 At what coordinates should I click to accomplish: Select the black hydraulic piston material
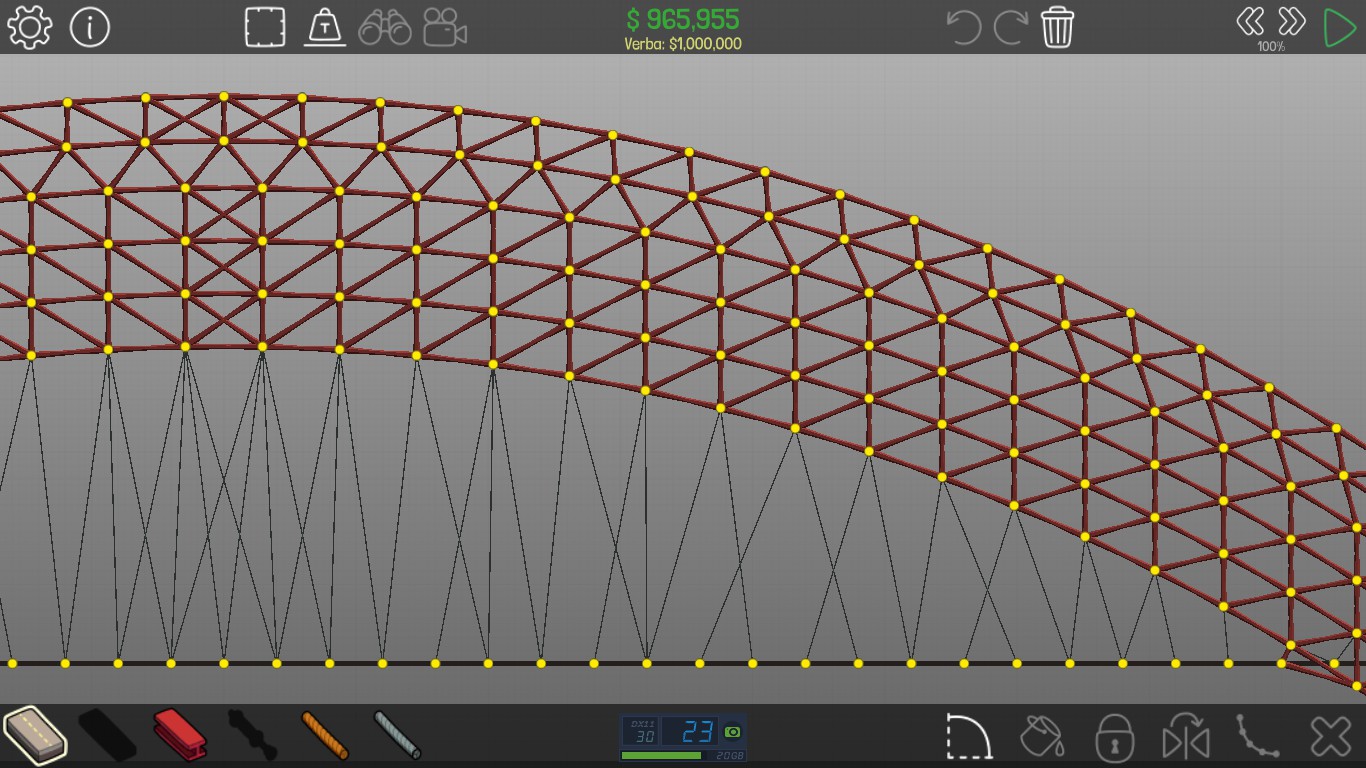click(x=252, y=735)
